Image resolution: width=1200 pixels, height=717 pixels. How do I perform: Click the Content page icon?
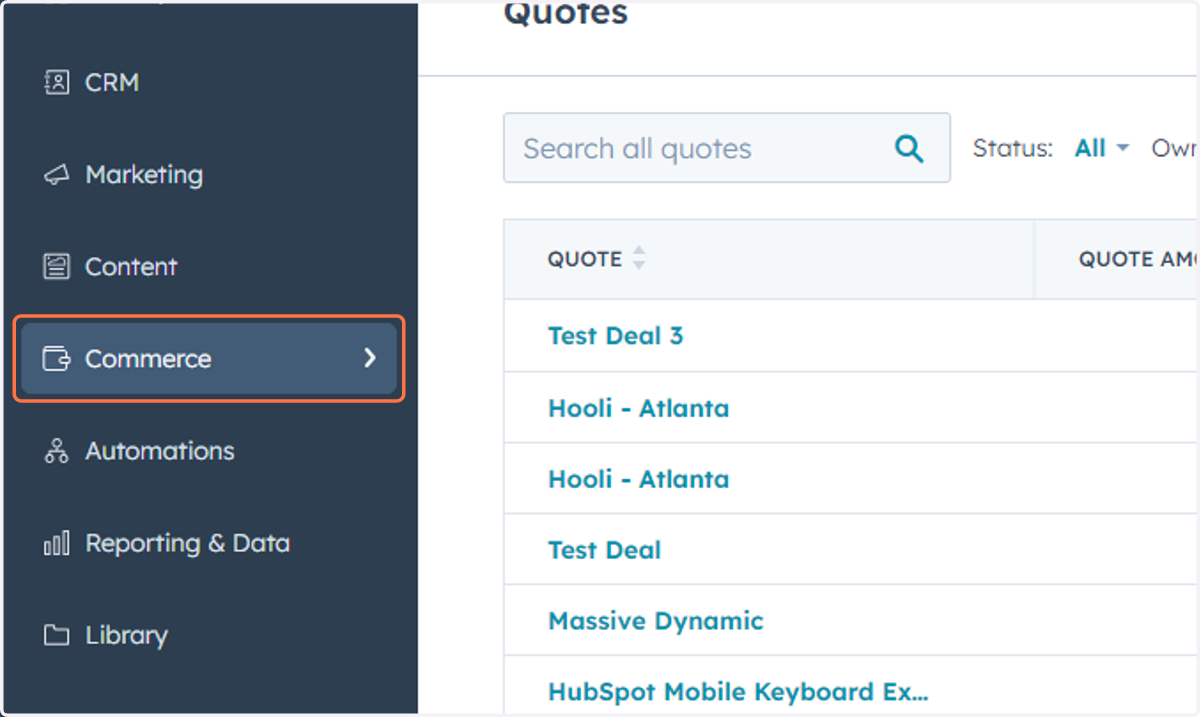57,267
